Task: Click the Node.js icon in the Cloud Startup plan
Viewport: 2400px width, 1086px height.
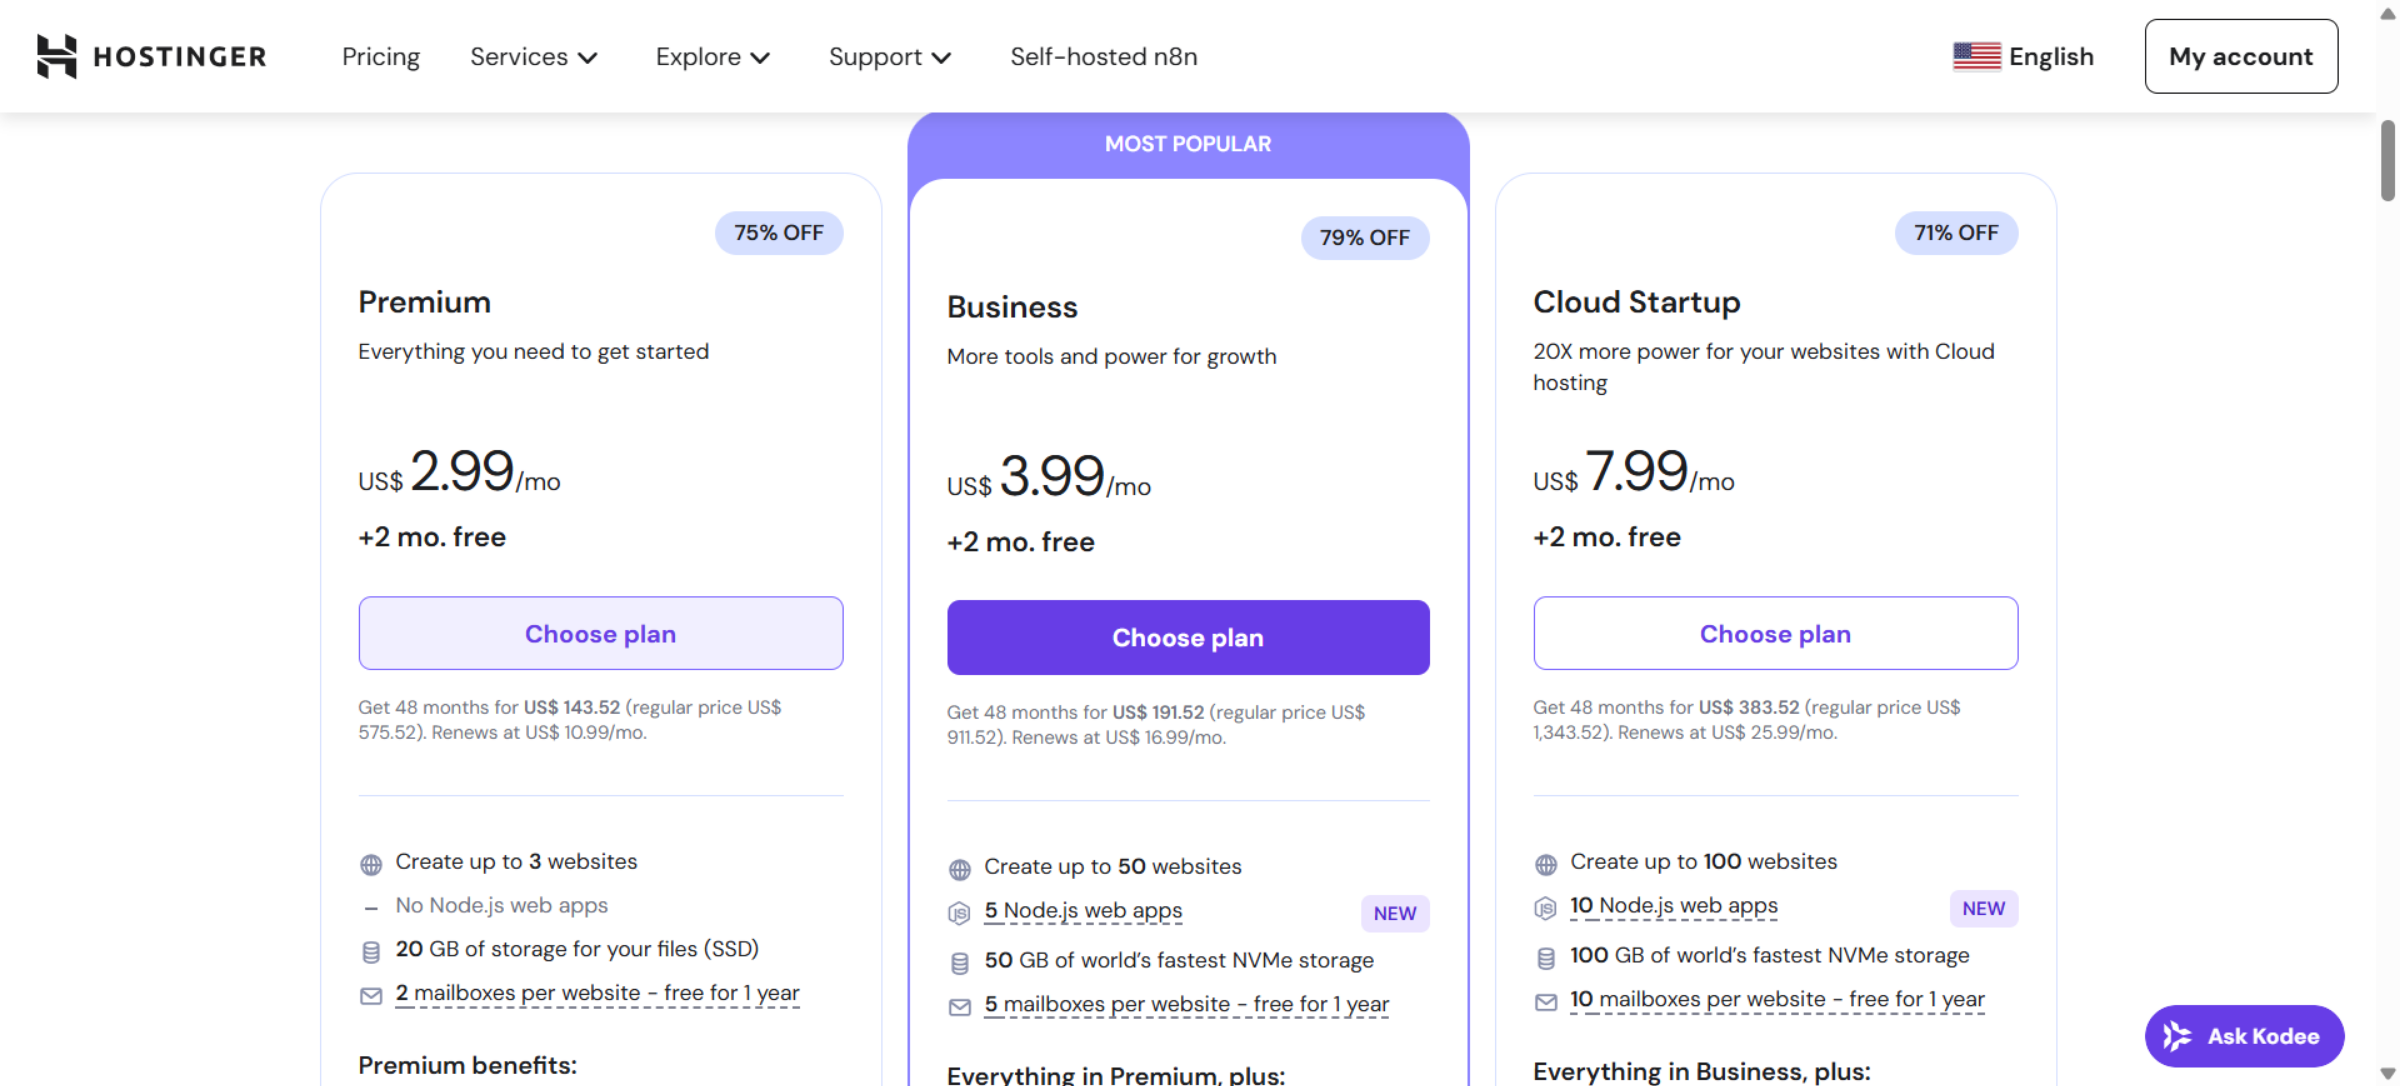Action: pyautogui.click(x=1545, y=907)
